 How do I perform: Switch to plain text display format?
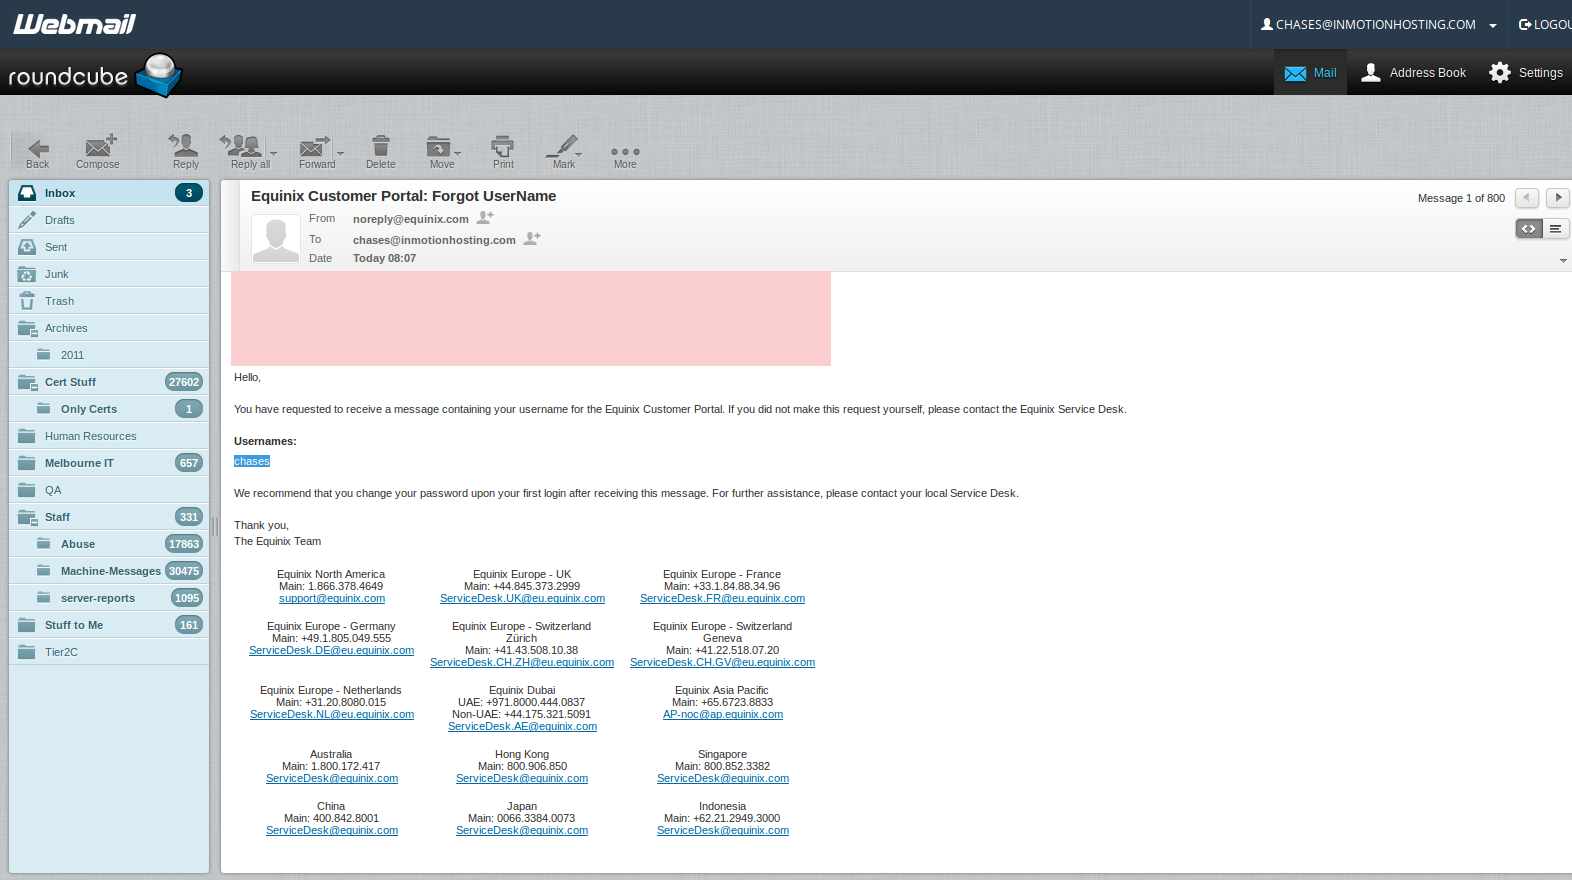[1555, 229]
